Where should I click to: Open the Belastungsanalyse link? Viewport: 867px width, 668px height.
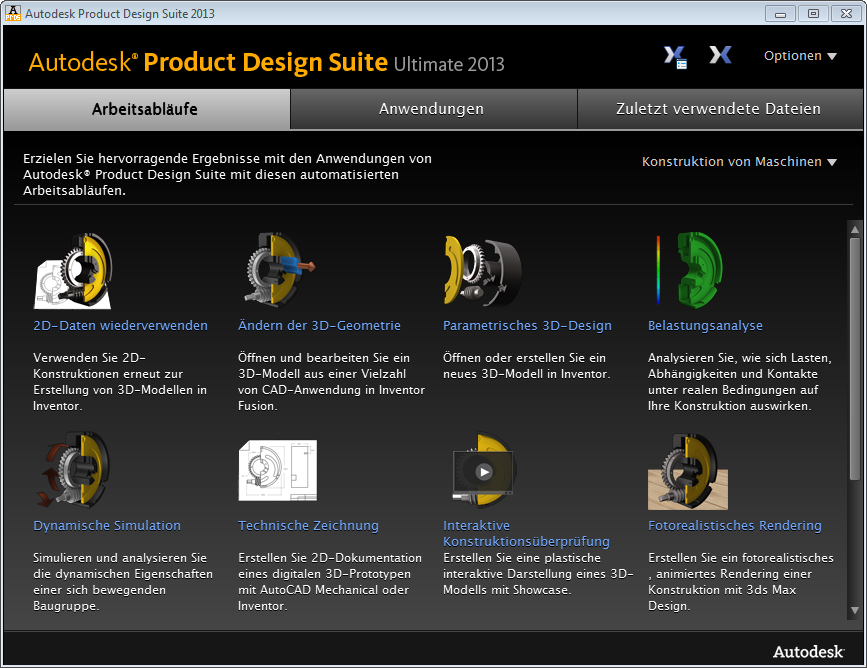(705, 325)
